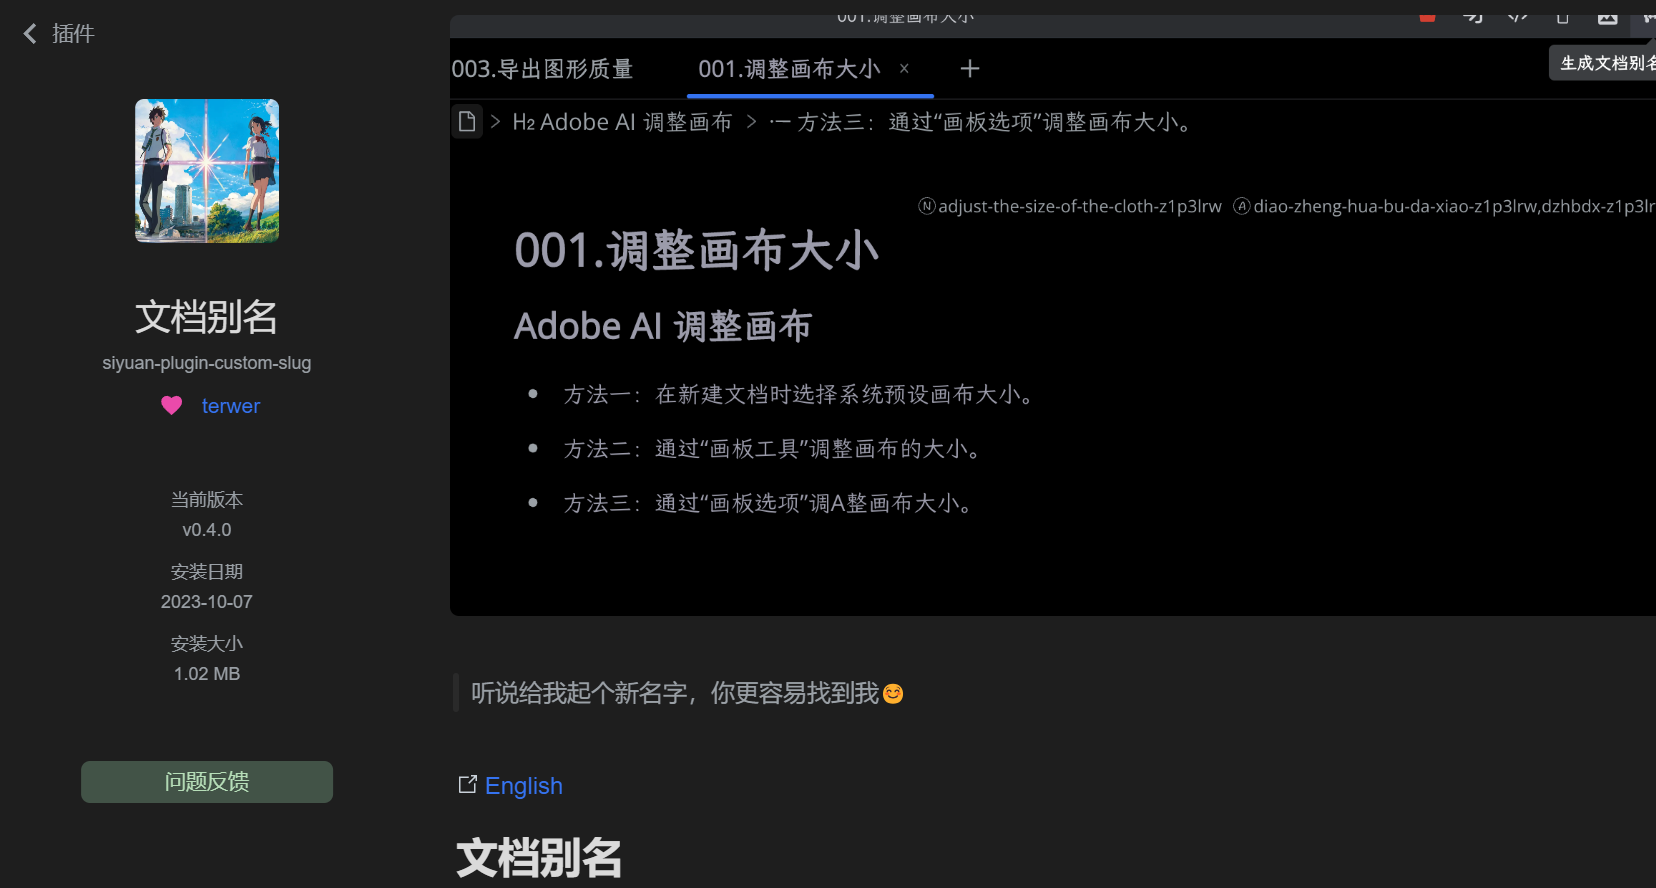Click the pink heart sponsor icon

[x=172, y=406]
